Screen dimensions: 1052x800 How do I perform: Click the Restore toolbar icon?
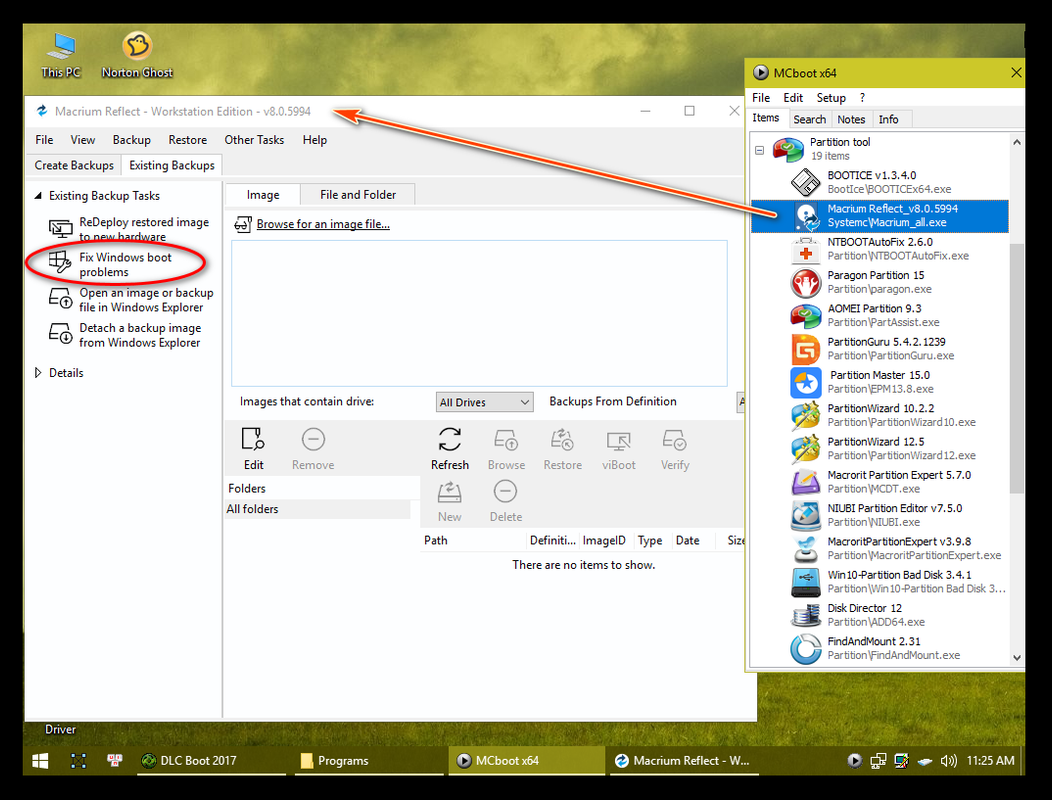pyautogui.click(x=562, y=448)
